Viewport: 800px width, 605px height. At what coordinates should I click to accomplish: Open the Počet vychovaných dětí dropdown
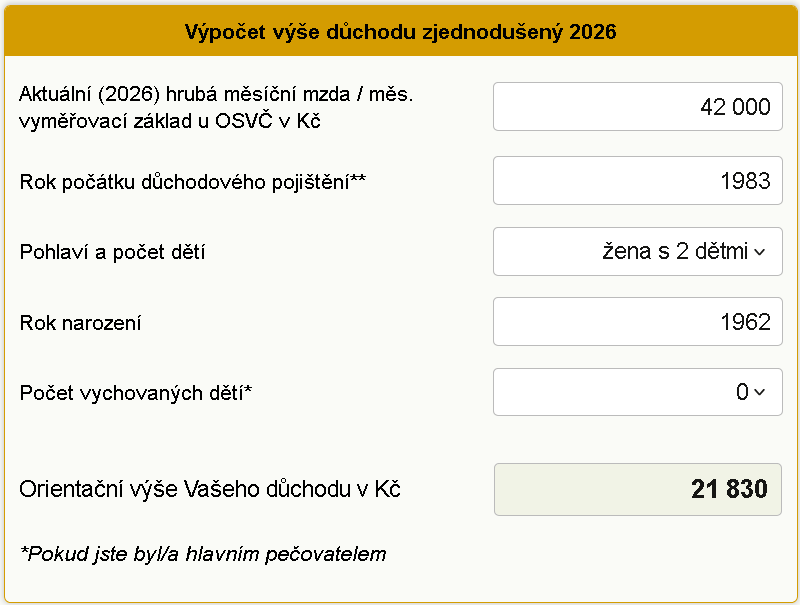[637, 391]
